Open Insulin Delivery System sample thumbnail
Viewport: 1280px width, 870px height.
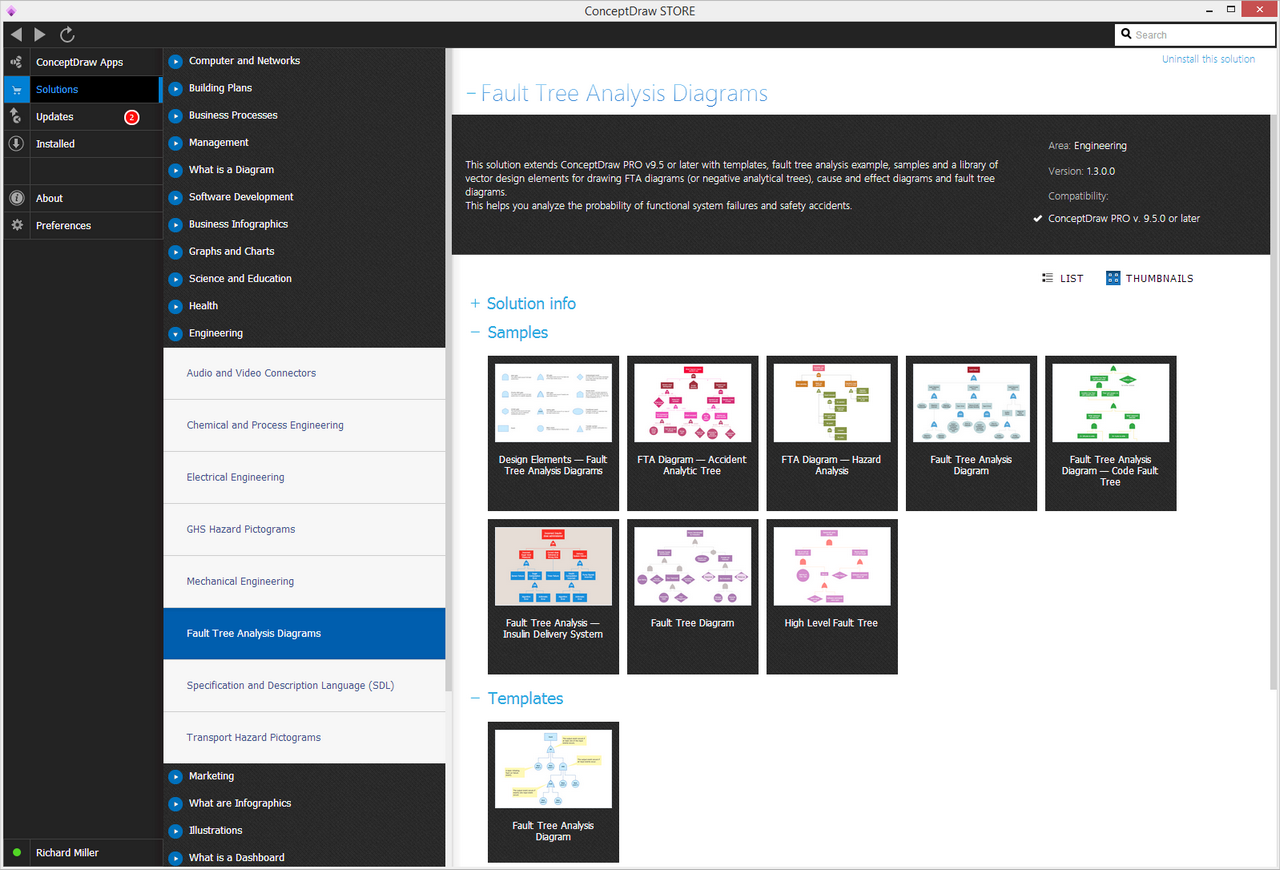(x=553, y=597)
